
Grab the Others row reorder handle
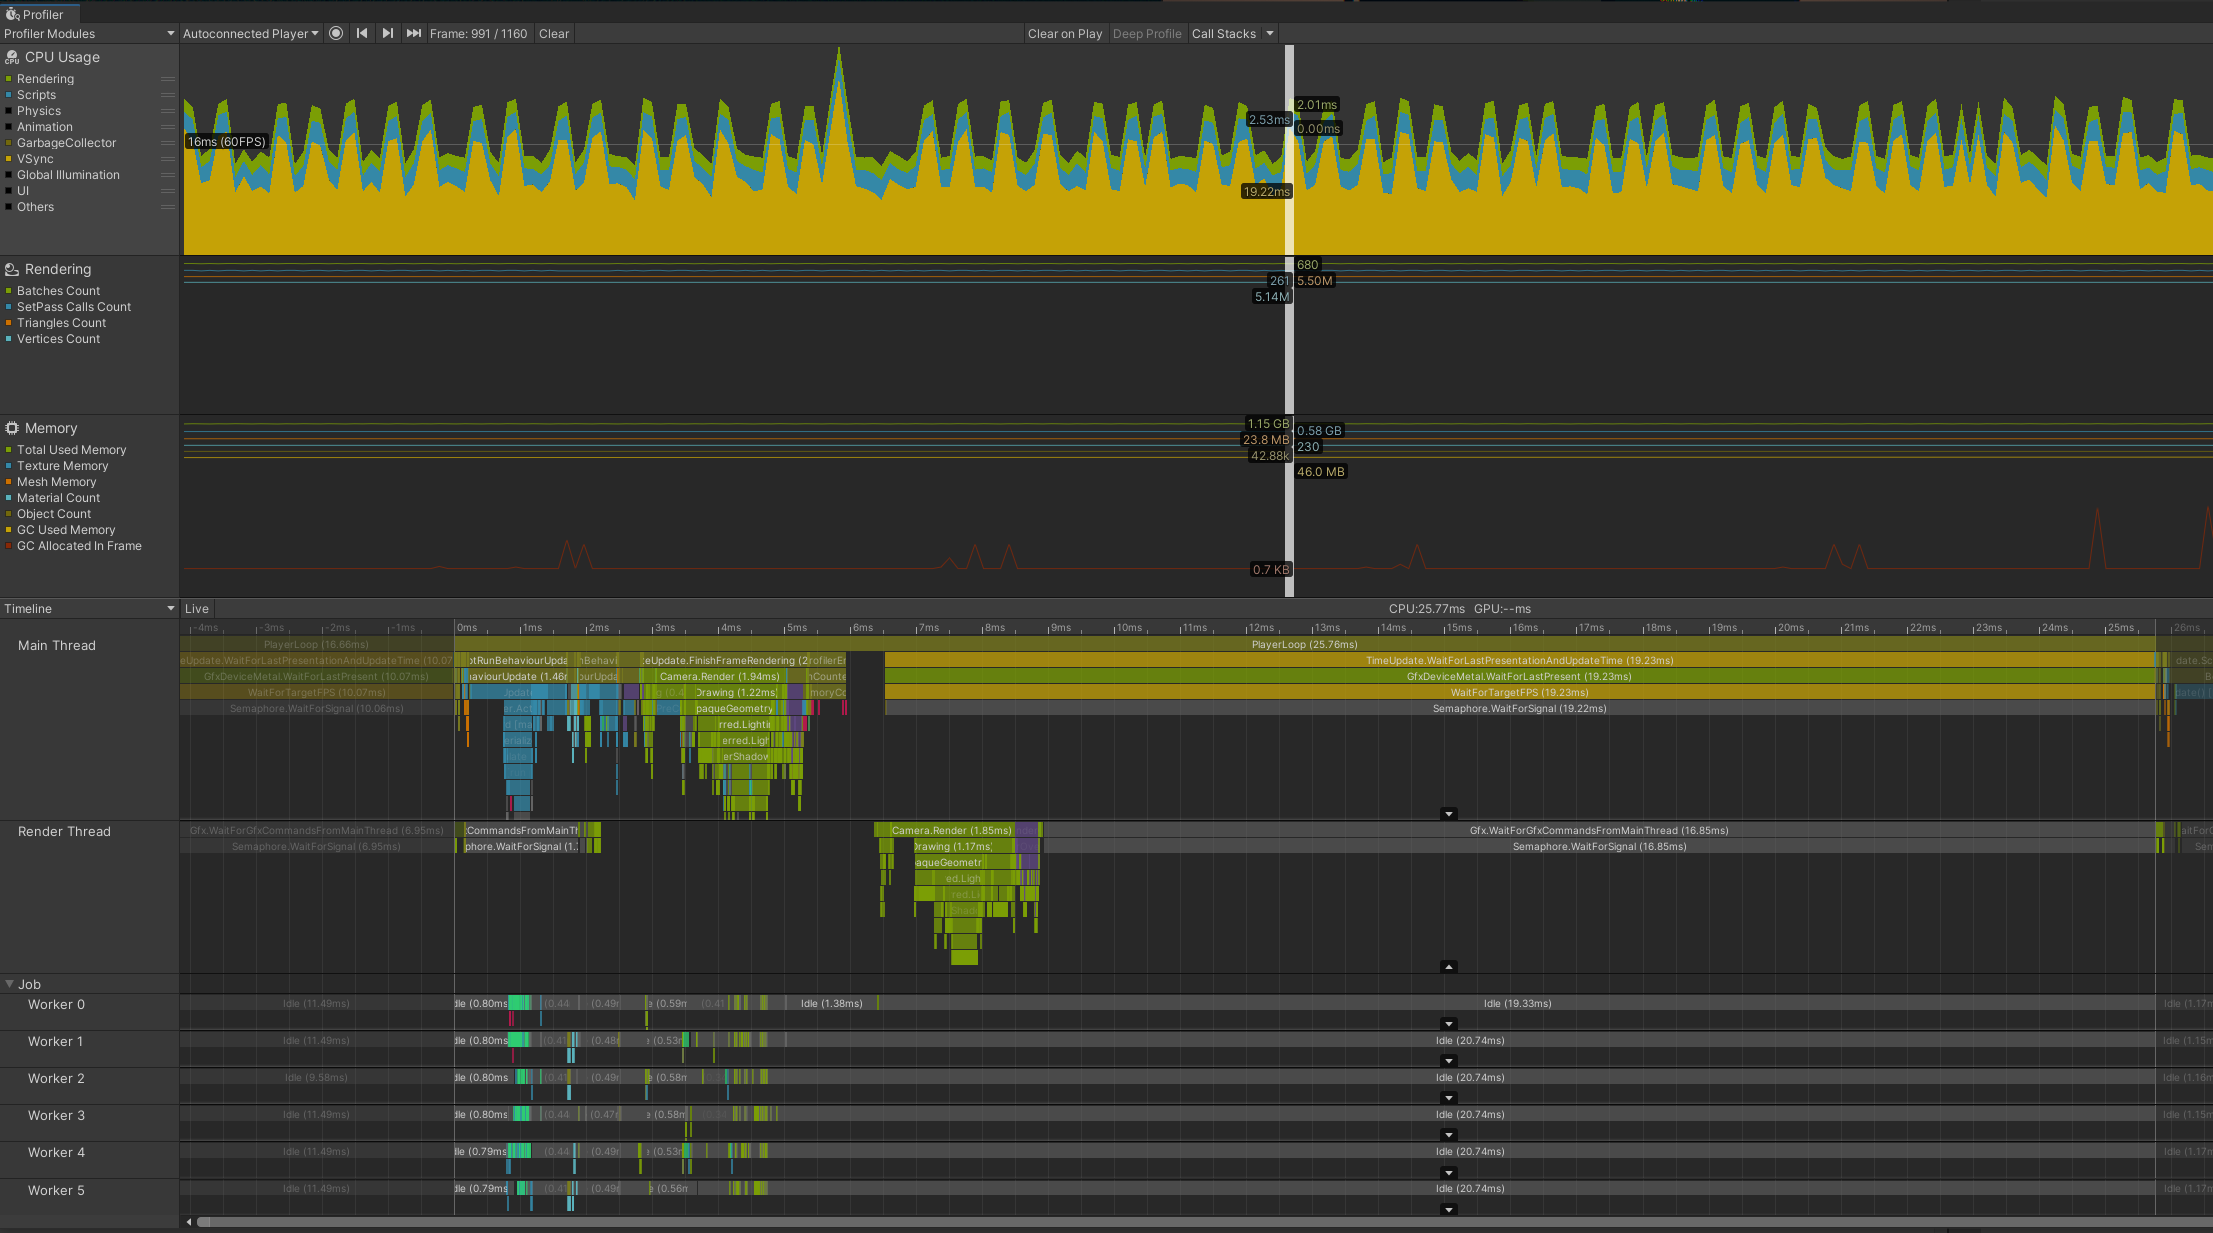[x=168, y=207]
